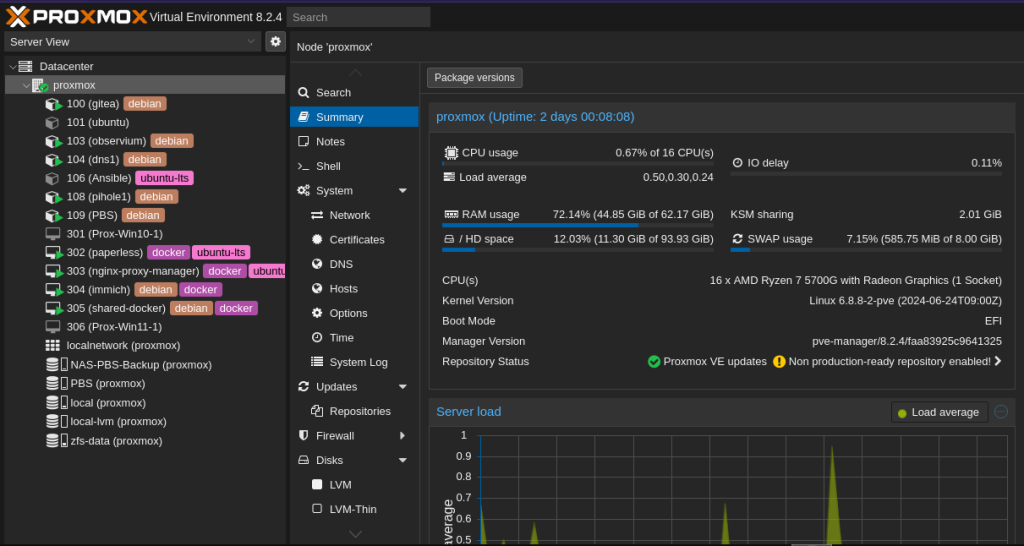Click the RAM usage progress bar
The height and width of the screenshot is (546, 1024).
pos(578,225)
